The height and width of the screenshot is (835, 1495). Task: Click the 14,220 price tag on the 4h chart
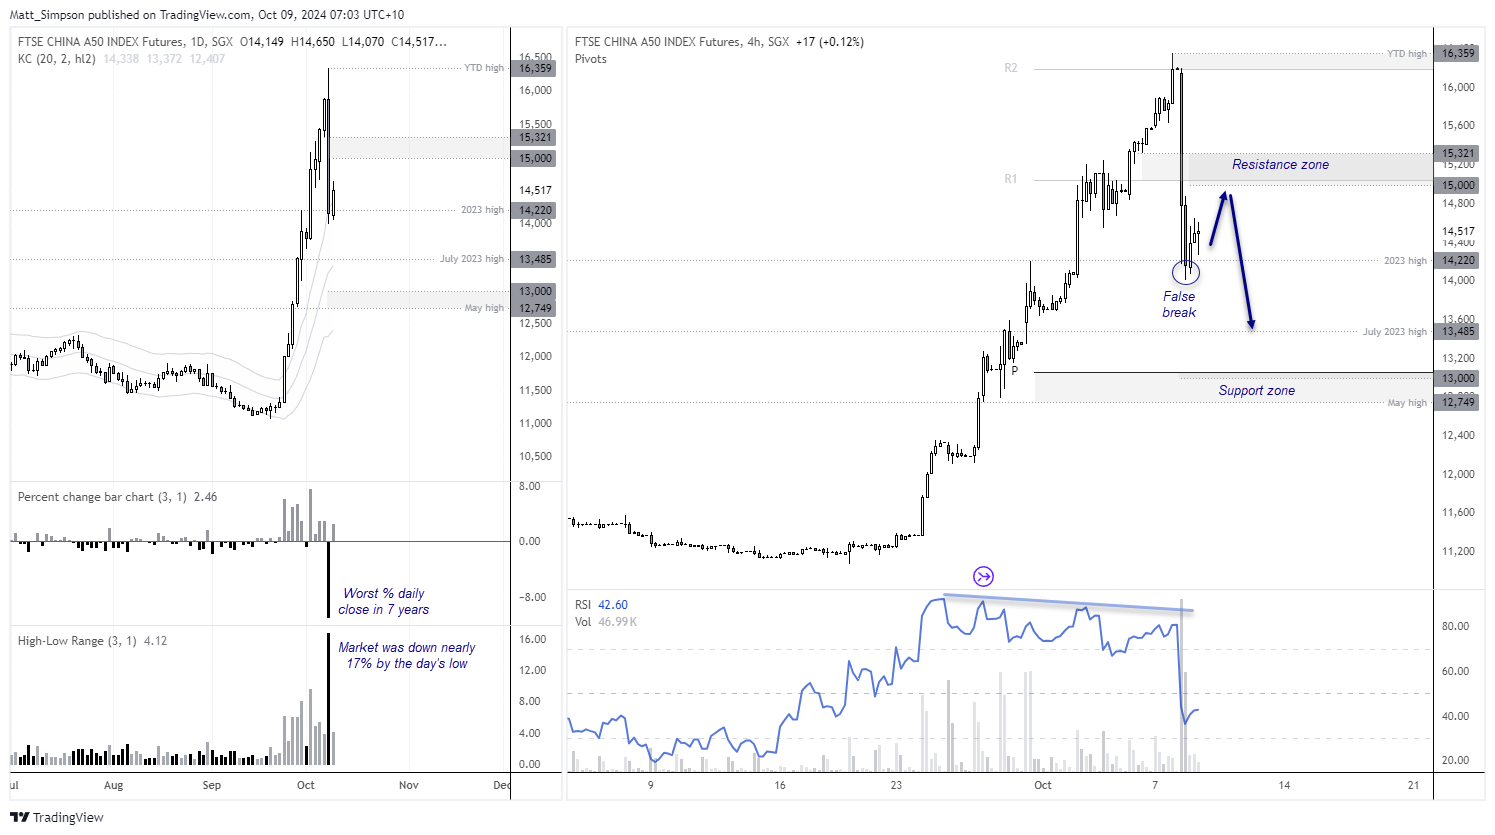tap(1458, 260)
